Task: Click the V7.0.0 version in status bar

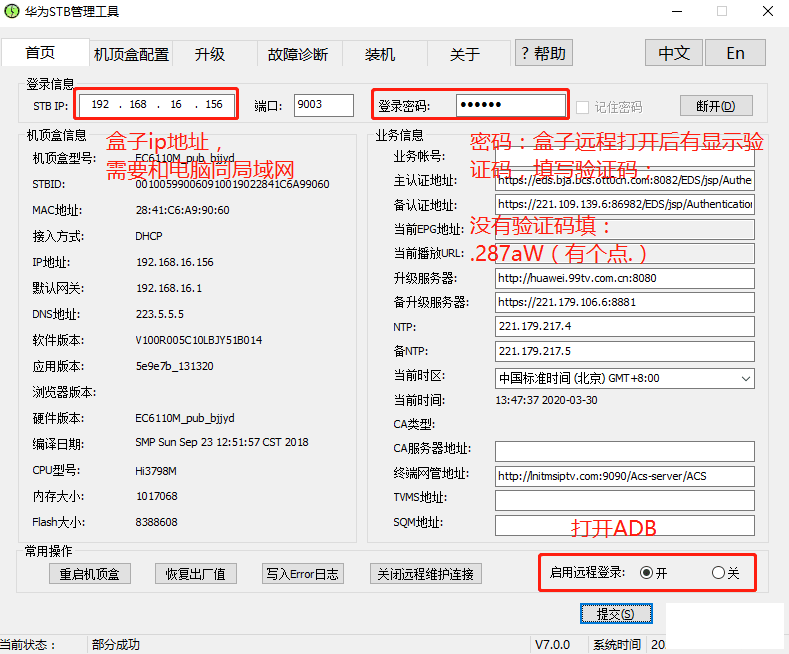Action: (x=552, y=644)
